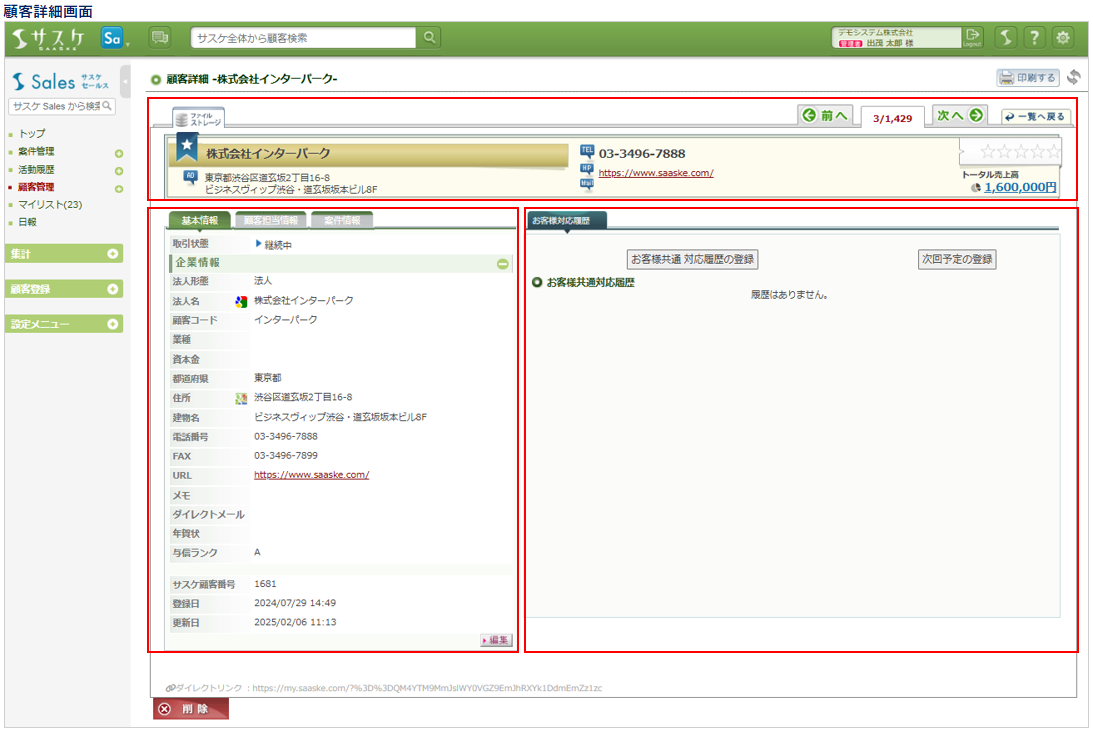Select the お客様対応履歴 tab
The image size is (1093, 733).
tap(567, 220)
